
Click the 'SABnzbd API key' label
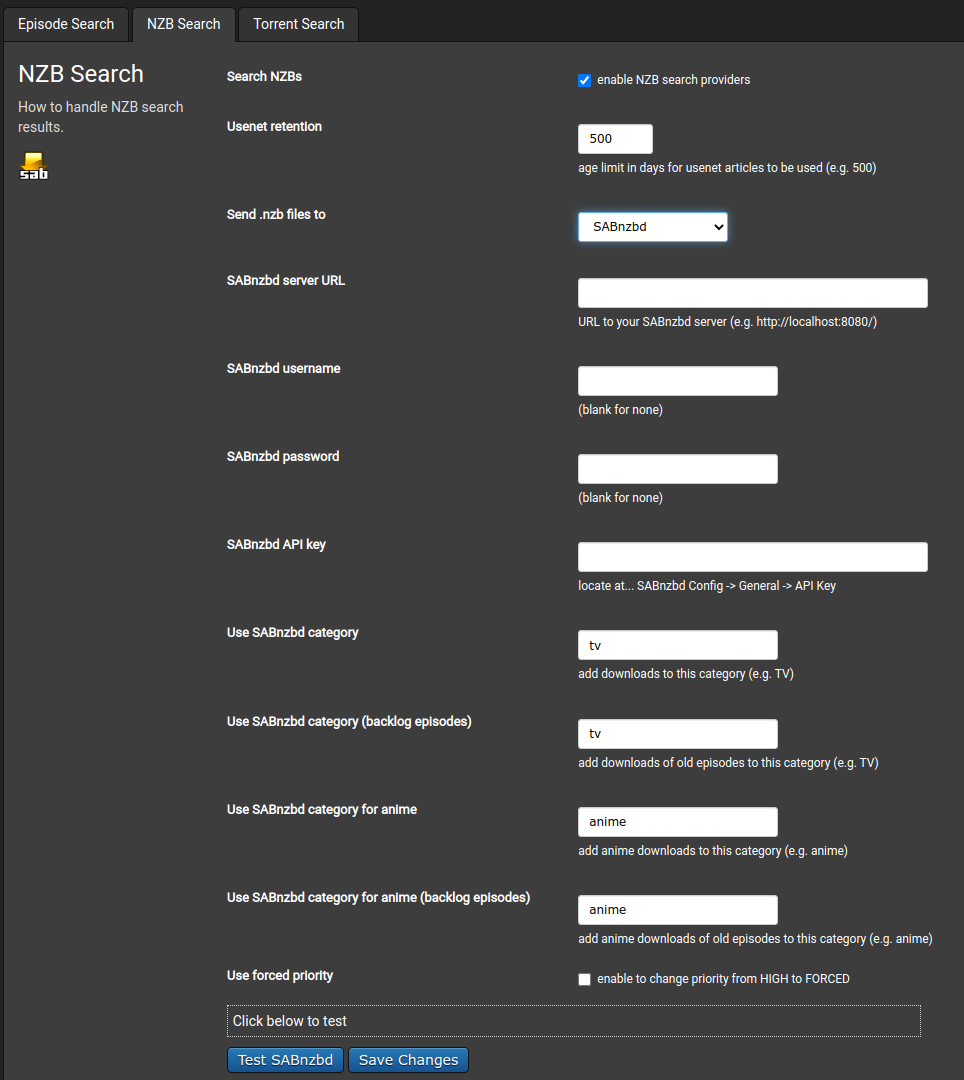[x=276, y=545]
